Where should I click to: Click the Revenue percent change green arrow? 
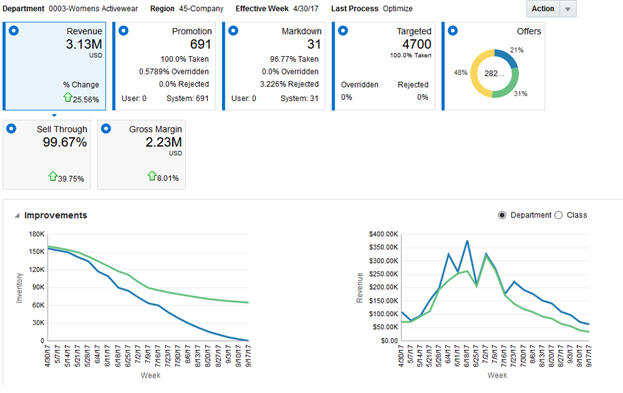[x=68, y=97]
